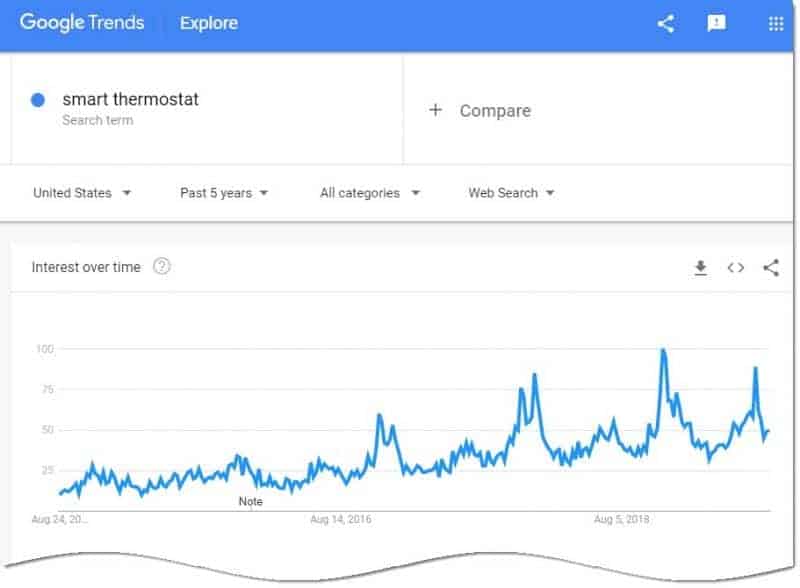800x588 pixels.
Task: Click the Aug 14, 2016 axis label
Action: [x=341, y=519]
